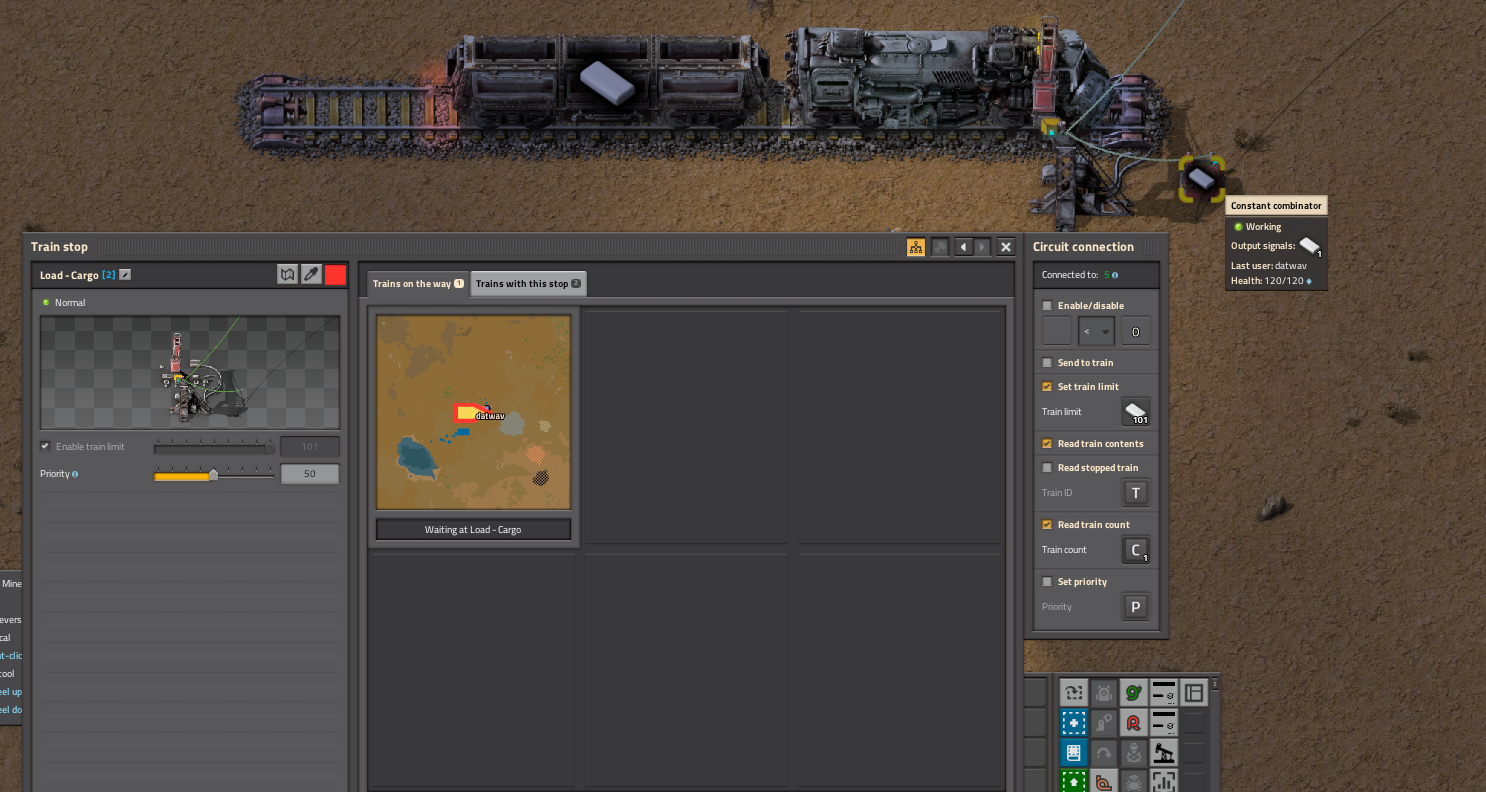Image resolution: width=1486 pixels, height=792 pixels.
Task: Open the stop location on the map
Action: [288, 275]
